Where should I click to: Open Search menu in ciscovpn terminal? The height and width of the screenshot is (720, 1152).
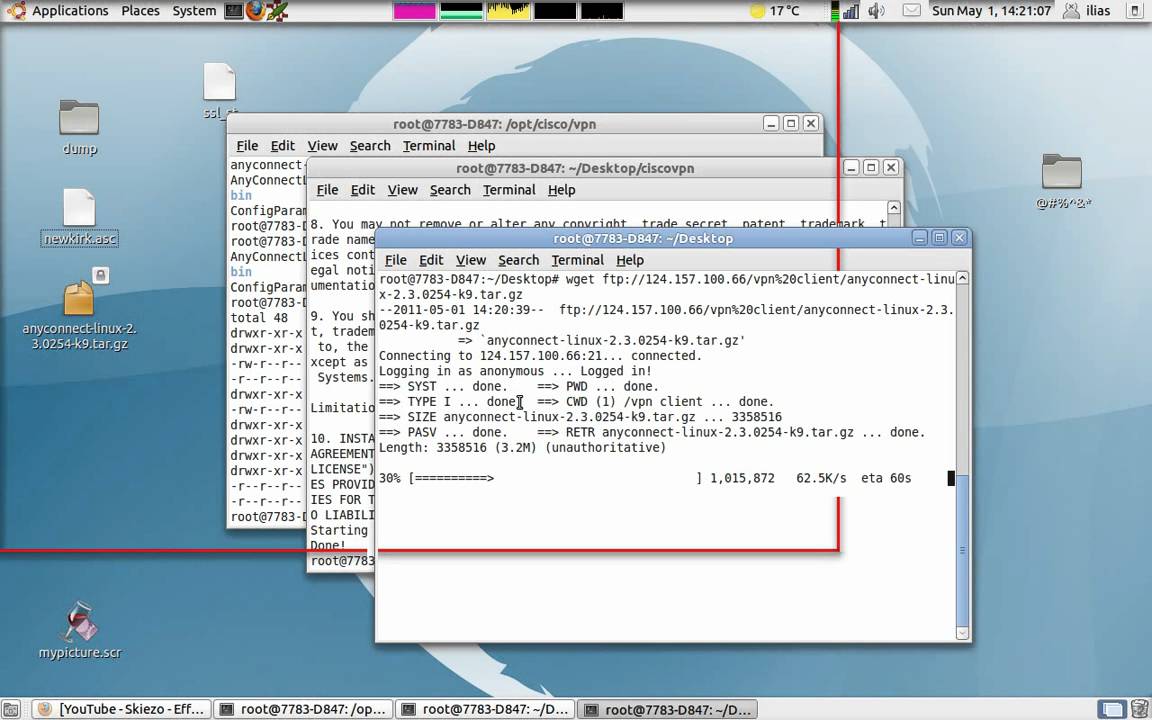click(450, 190)
